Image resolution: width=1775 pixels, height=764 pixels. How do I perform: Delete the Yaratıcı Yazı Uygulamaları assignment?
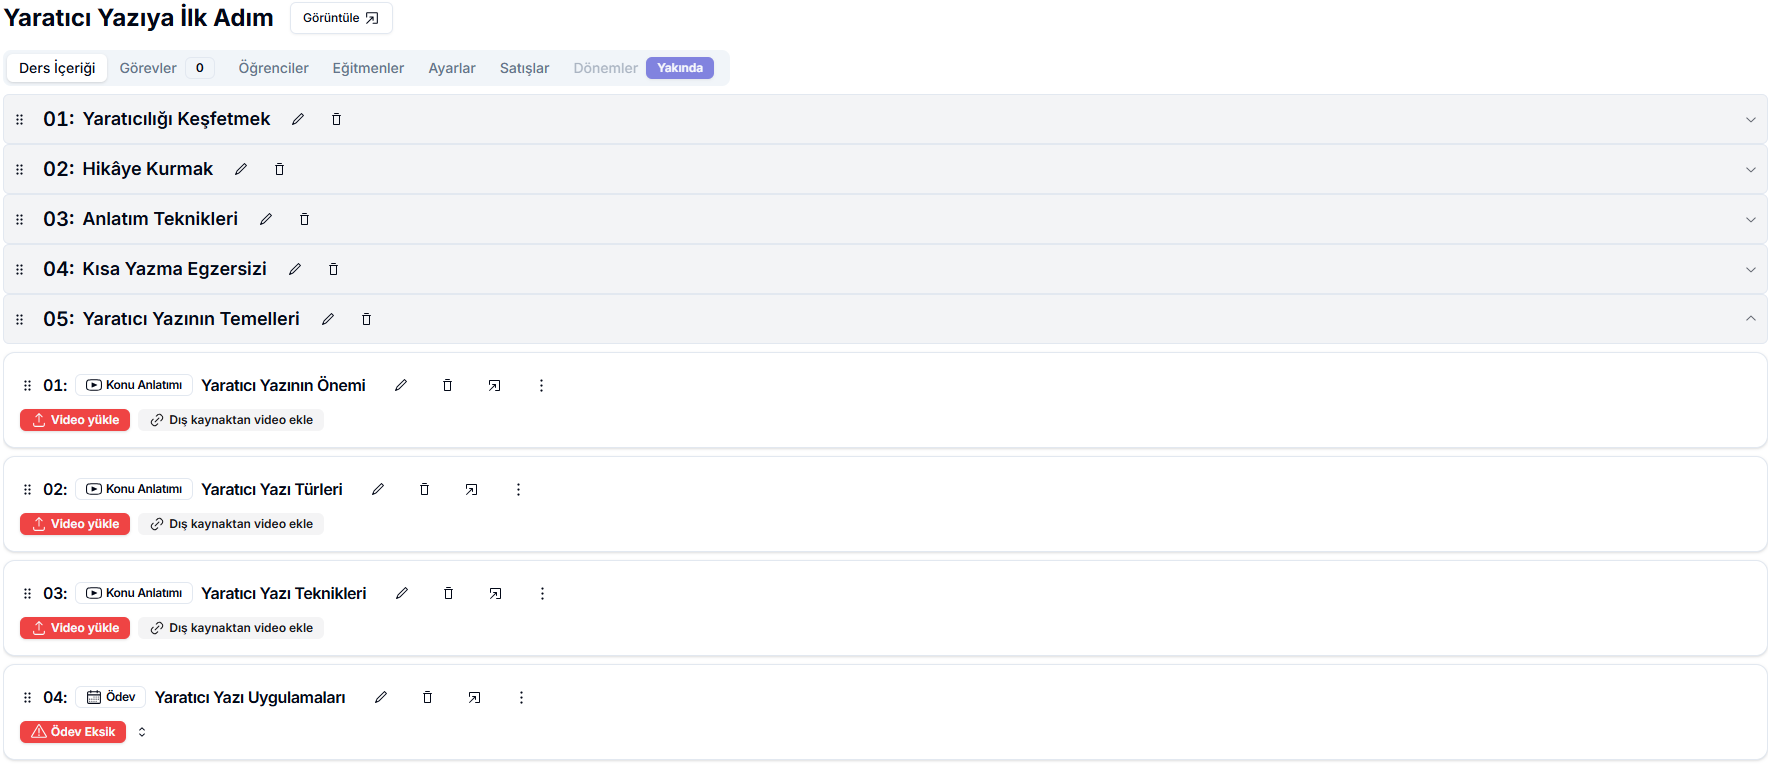pos(427,697)
